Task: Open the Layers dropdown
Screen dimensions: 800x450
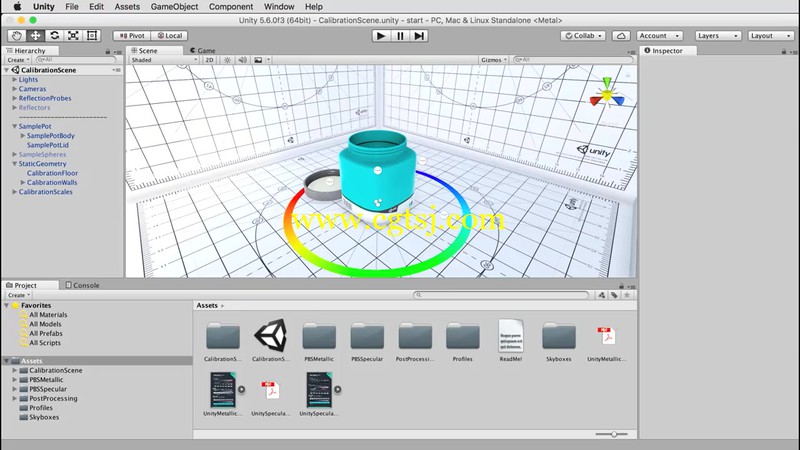Action: click(718, 36)
